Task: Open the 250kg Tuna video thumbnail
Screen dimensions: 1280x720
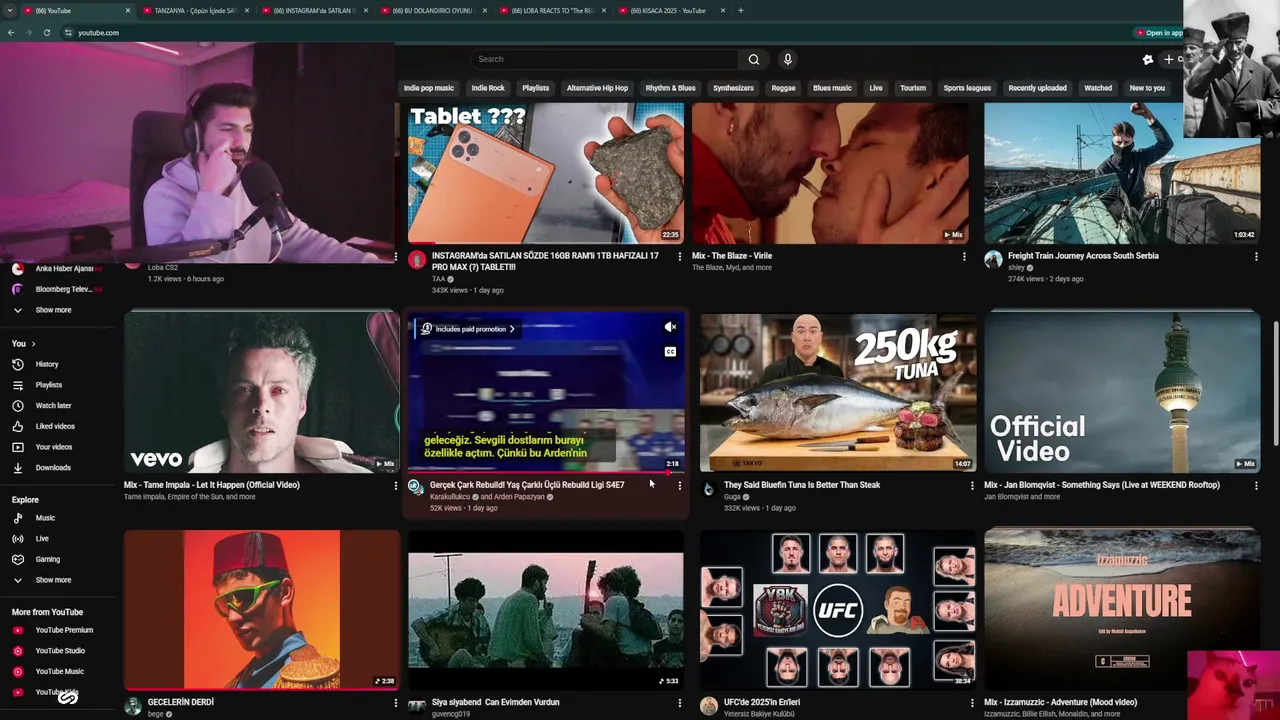Action: click(x=838, y=392)
